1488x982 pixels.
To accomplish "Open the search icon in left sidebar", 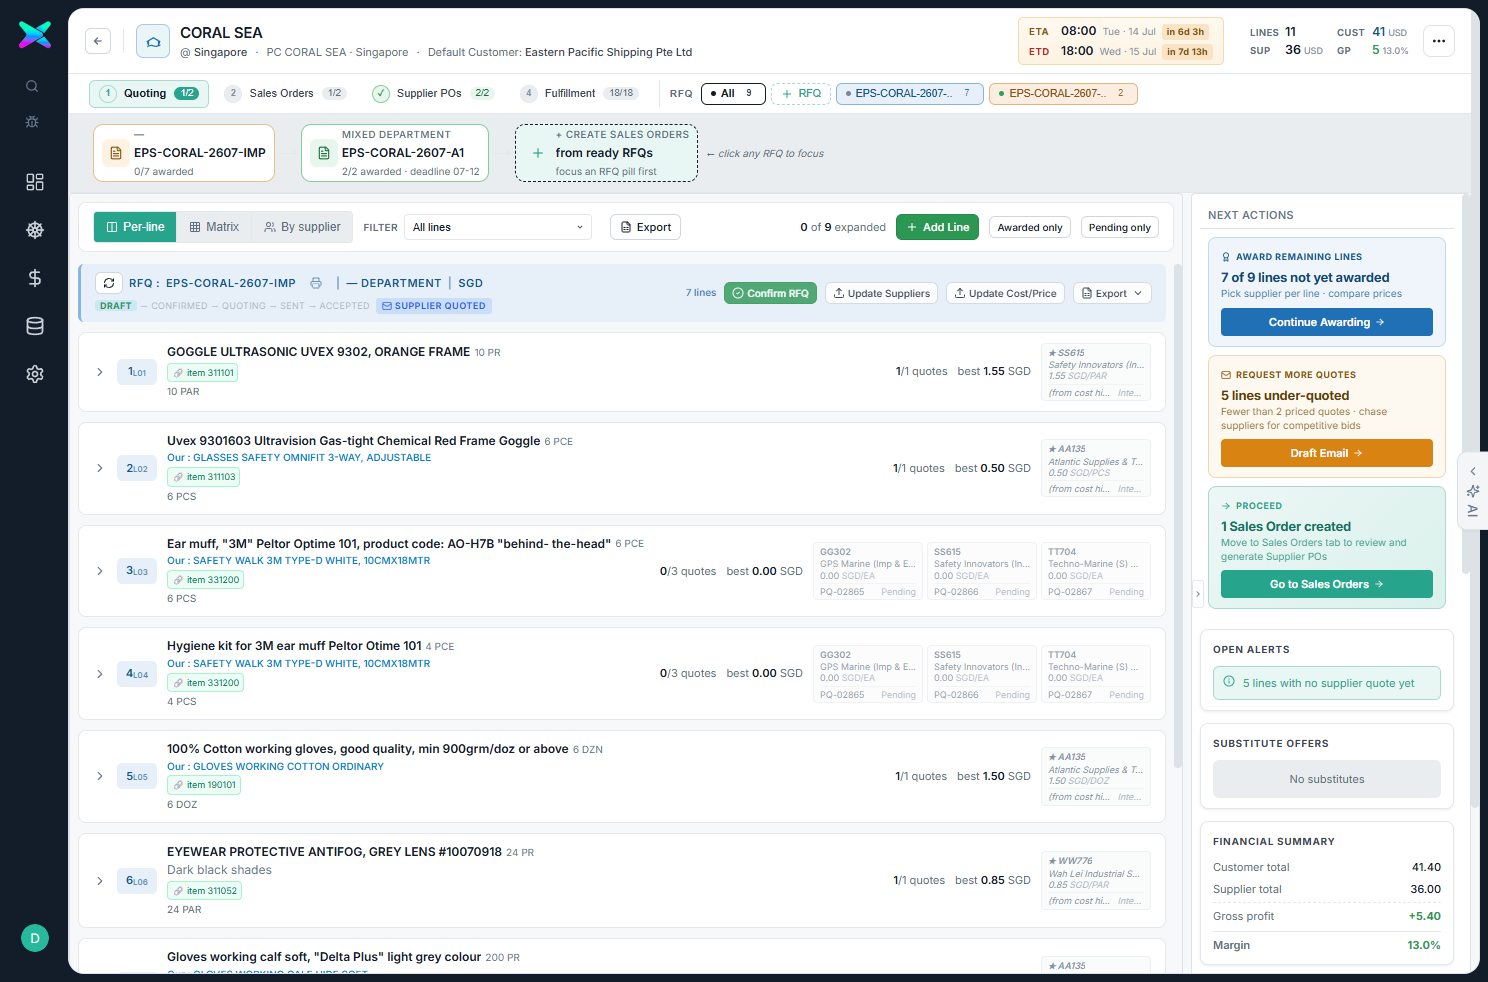I will tap(33, 86).
